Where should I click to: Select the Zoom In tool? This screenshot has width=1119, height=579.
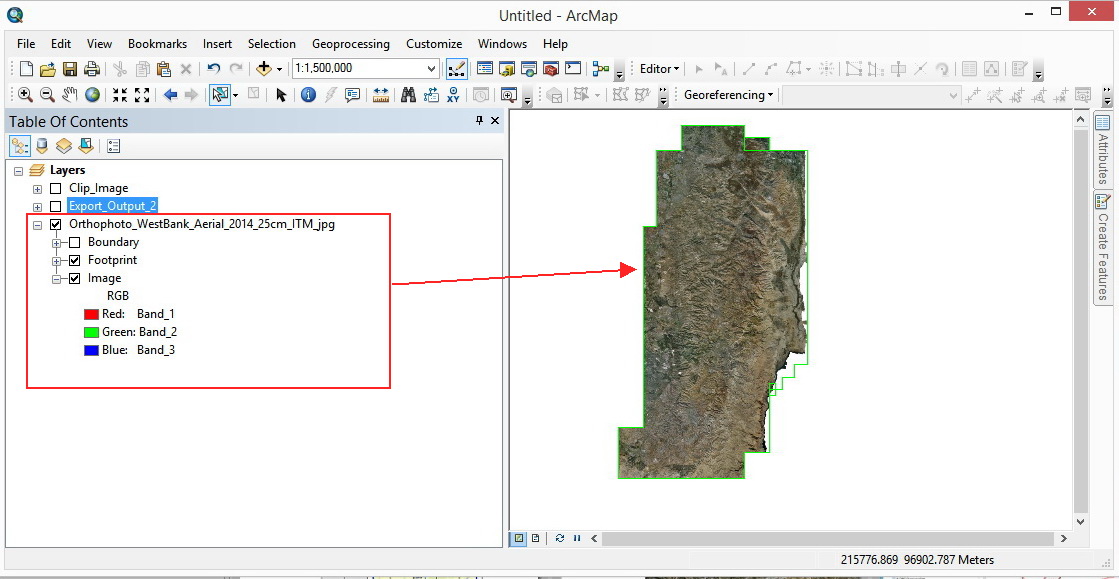[x=24, y=94]
